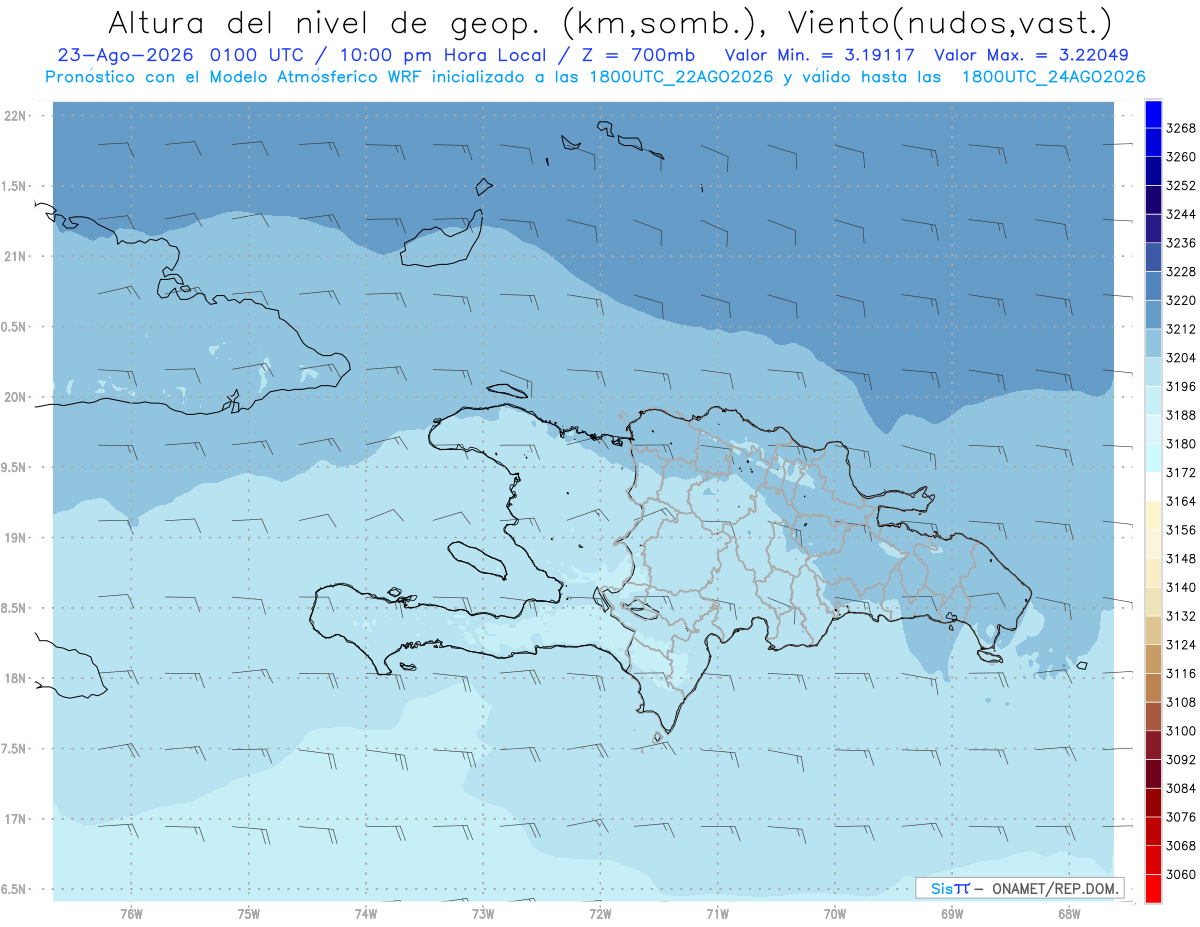The image size is (1200, 927).
Task: Click the '3124' colorbar label
Action: tap(1181, 645)
